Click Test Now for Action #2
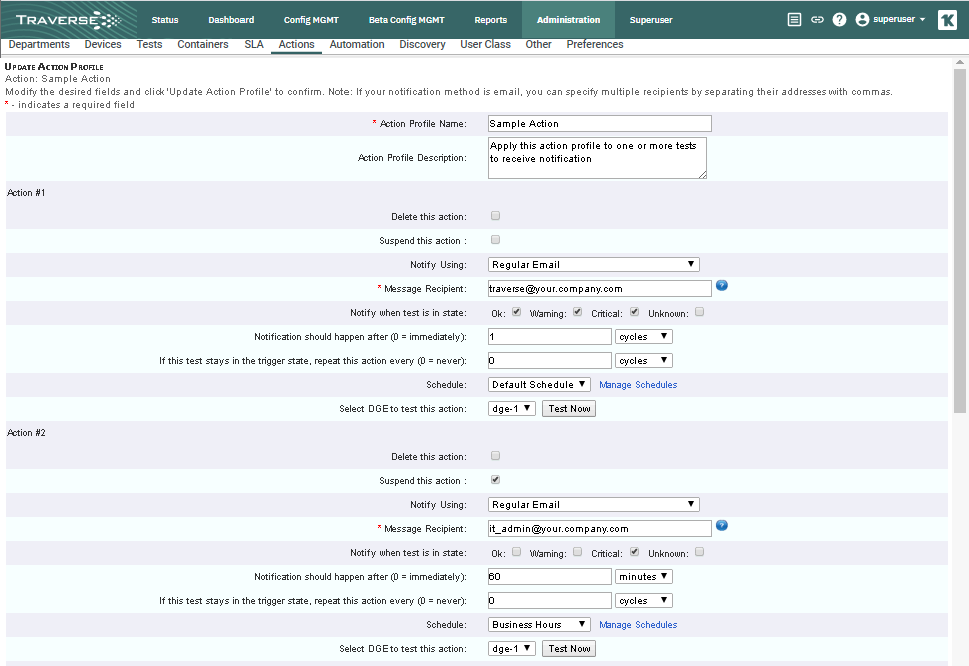 point(569,649)
